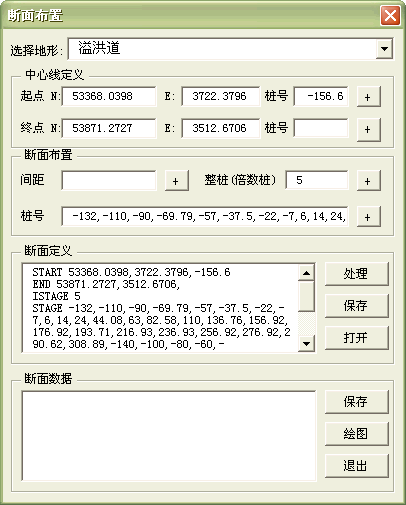Click the empty 间距 input field
This screenshot has width=406, height=505.
109,180
